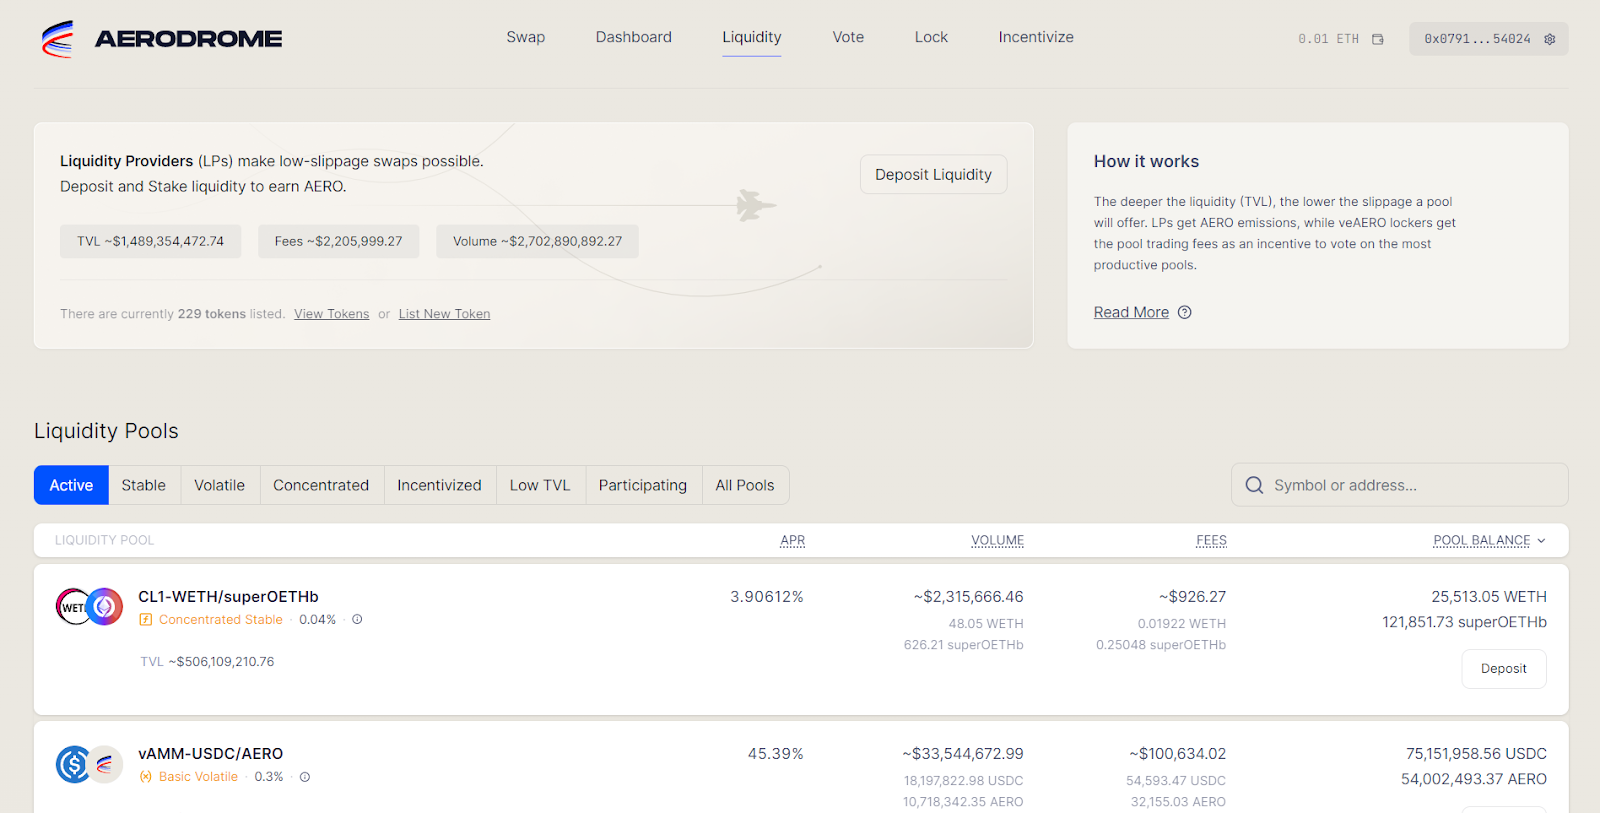Sort by VOLUME column header

(x=998, y=540)
